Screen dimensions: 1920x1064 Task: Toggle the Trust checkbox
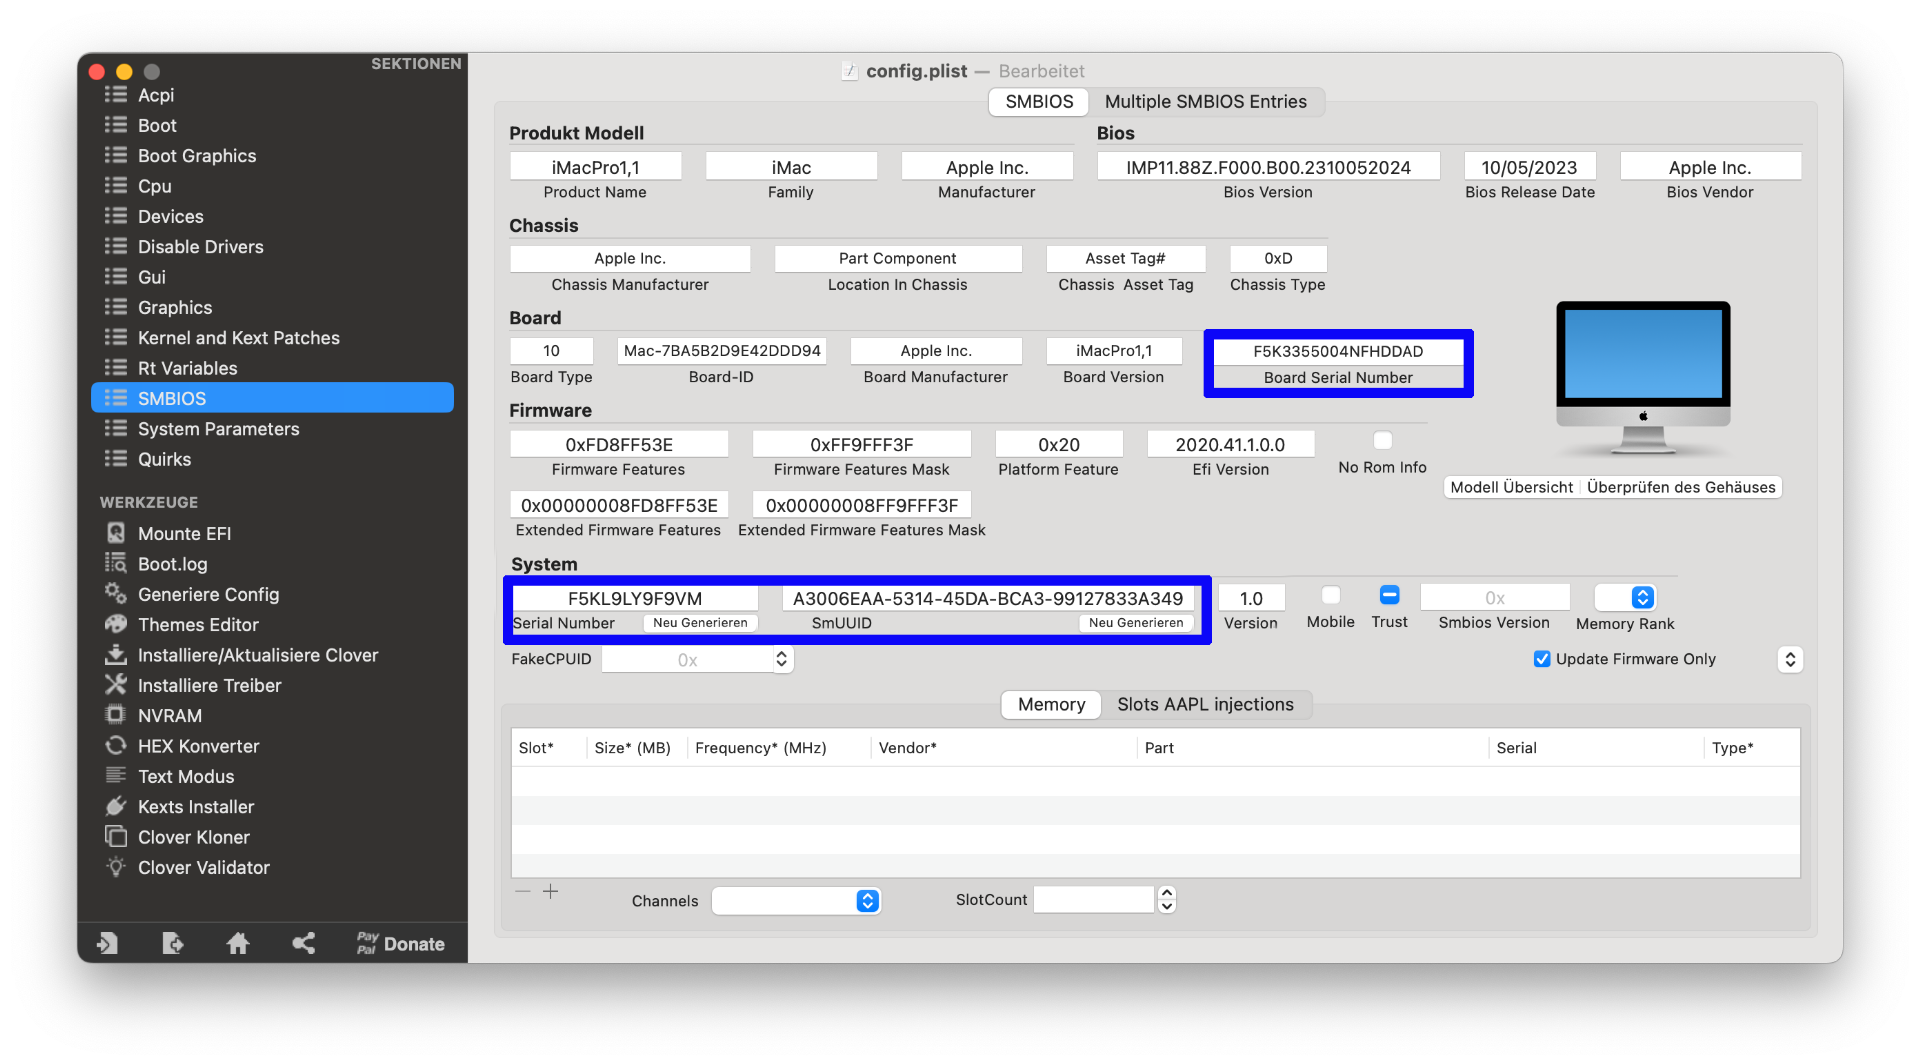(x=1389, y=596)
